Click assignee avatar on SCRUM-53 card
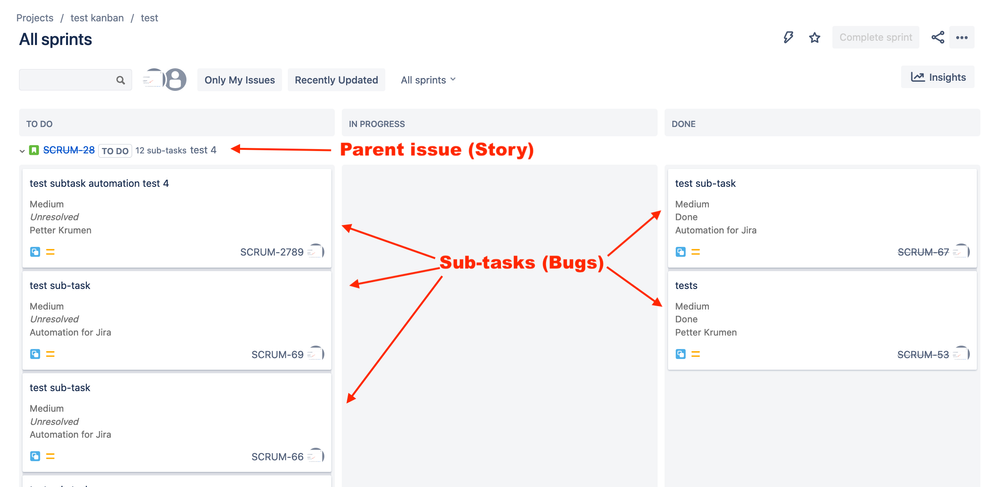Screen dimensions: 999x487 [x=961, y=354]
